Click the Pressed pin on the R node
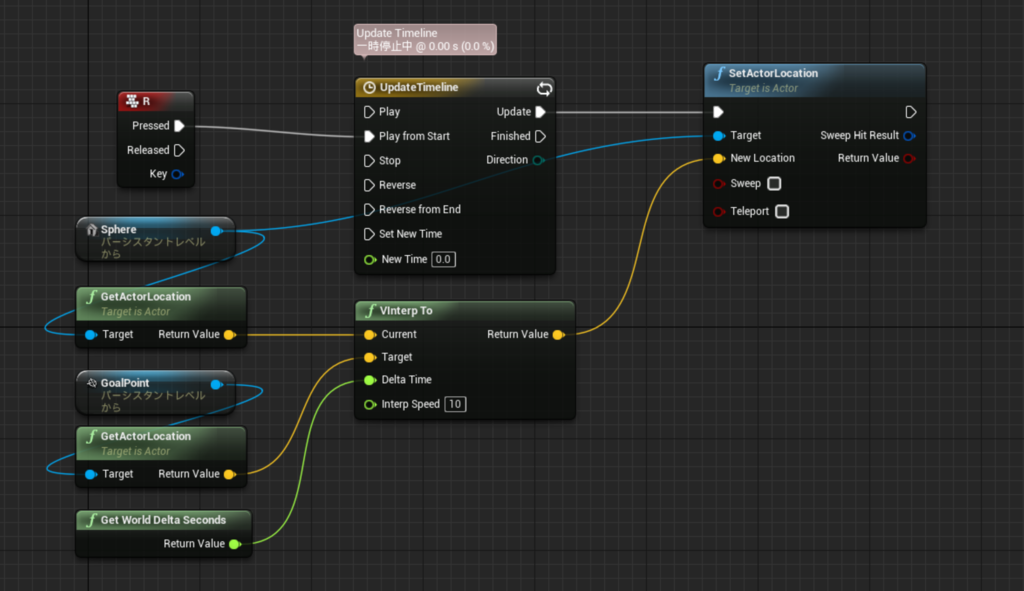1024x591 pixels. pyautogui.click(x=178, y=125)
